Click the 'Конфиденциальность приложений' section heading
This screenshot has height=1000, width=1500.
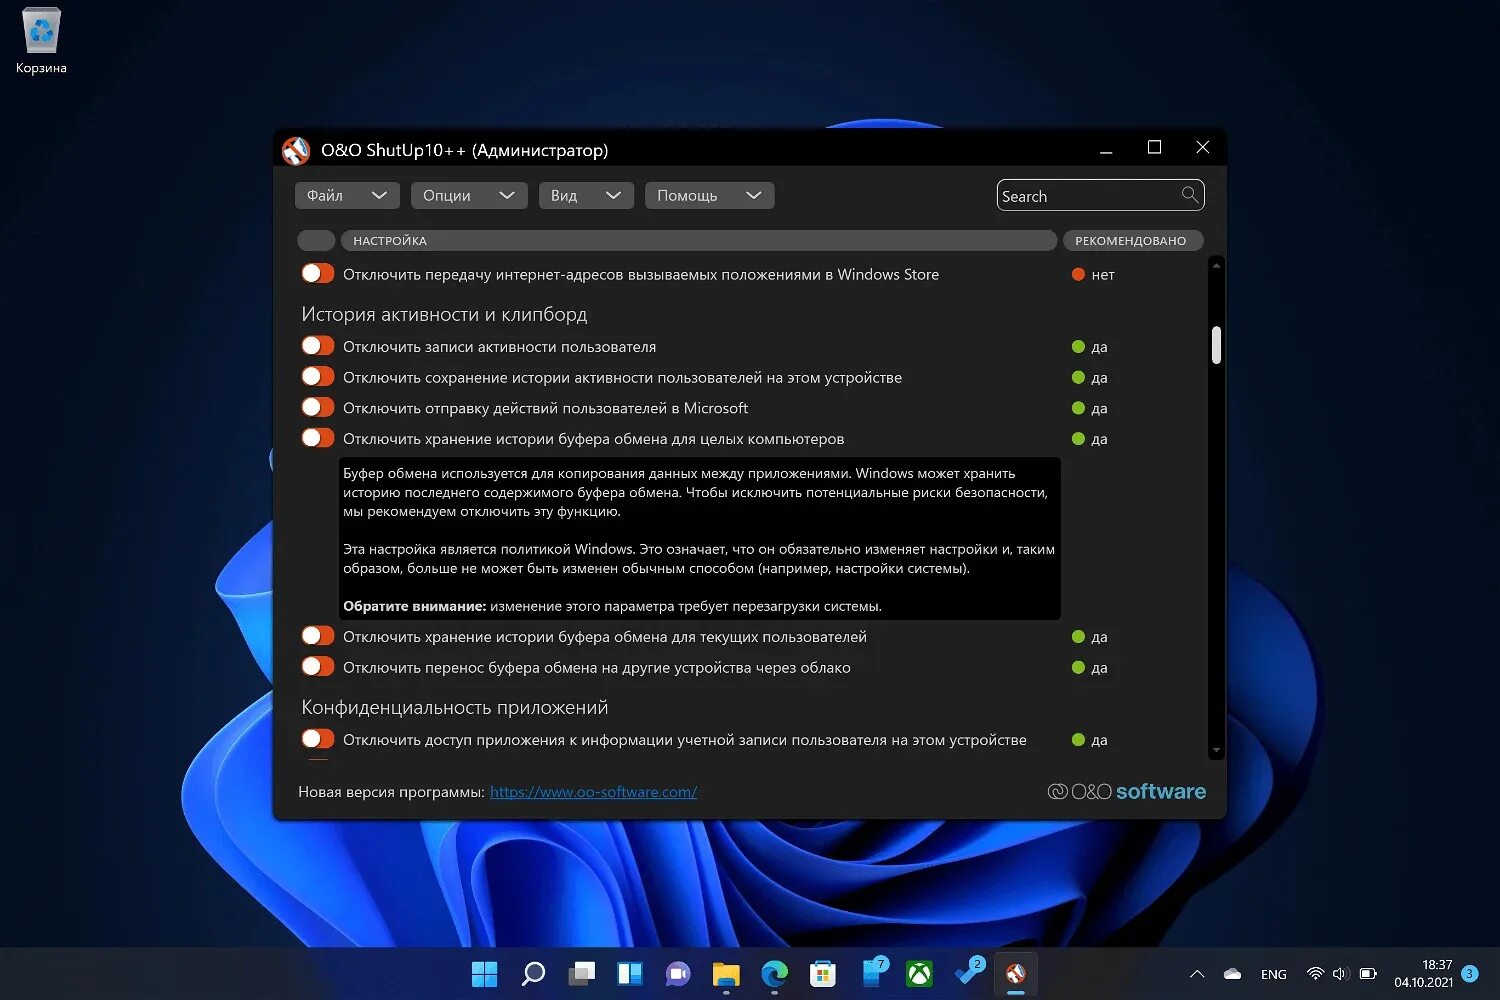click(455, 707)
